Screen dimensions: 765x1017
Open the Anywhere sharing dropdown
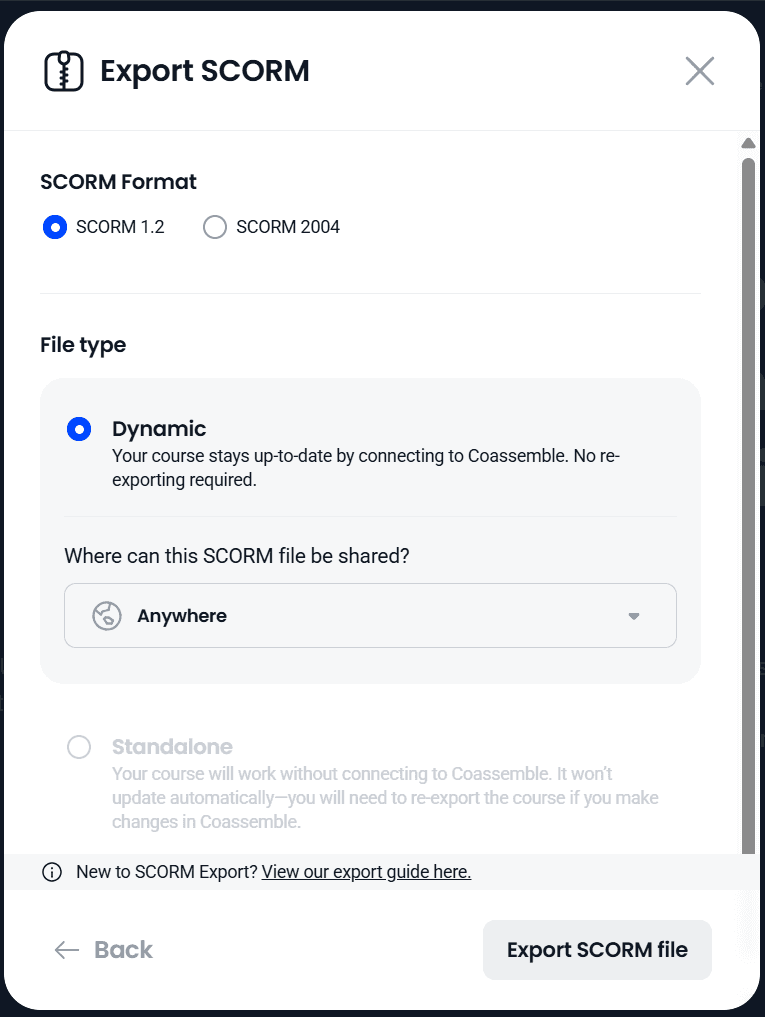(370, 616)
